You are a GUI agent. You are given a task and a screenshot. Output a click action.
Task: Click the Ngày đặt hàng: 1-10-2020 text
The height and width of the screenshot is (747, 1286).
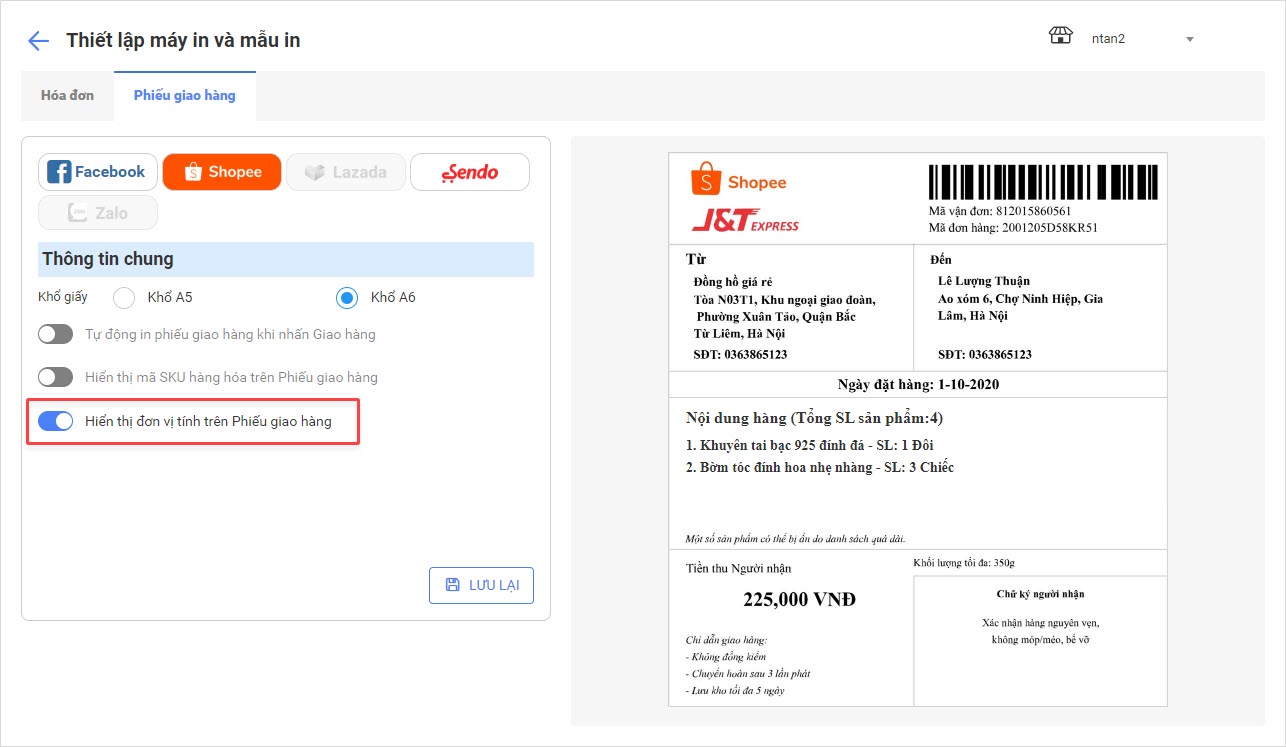coord(918,384)
